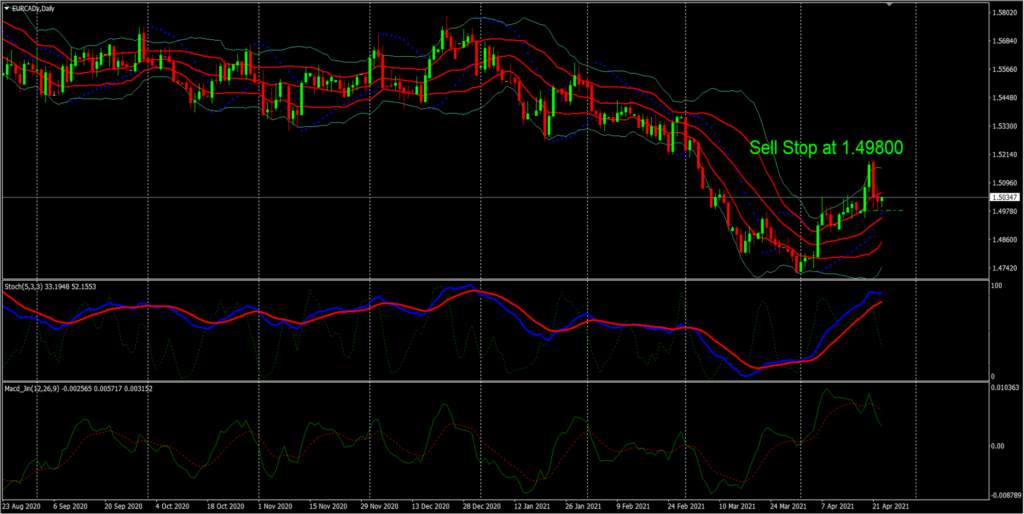This screenshot has height=514, width=1024.
Task: Click the 1.50960 price scale value
Action: click(1006, 184)
